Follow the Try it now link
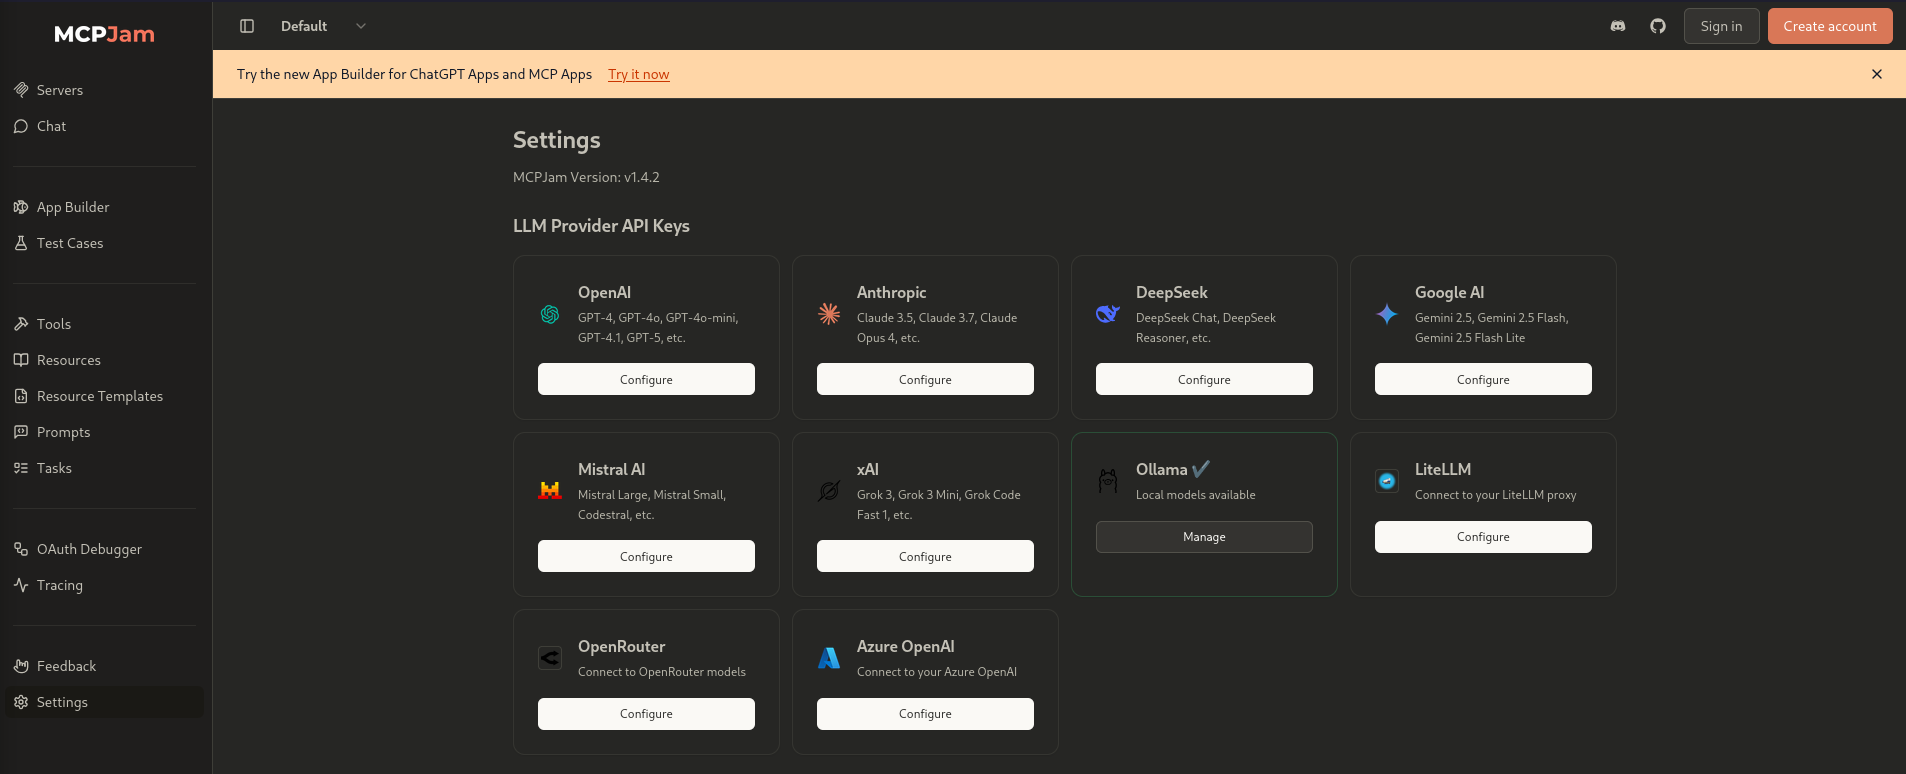Image resolution: width=1906 pixels, height=774 pixels. 639,74
